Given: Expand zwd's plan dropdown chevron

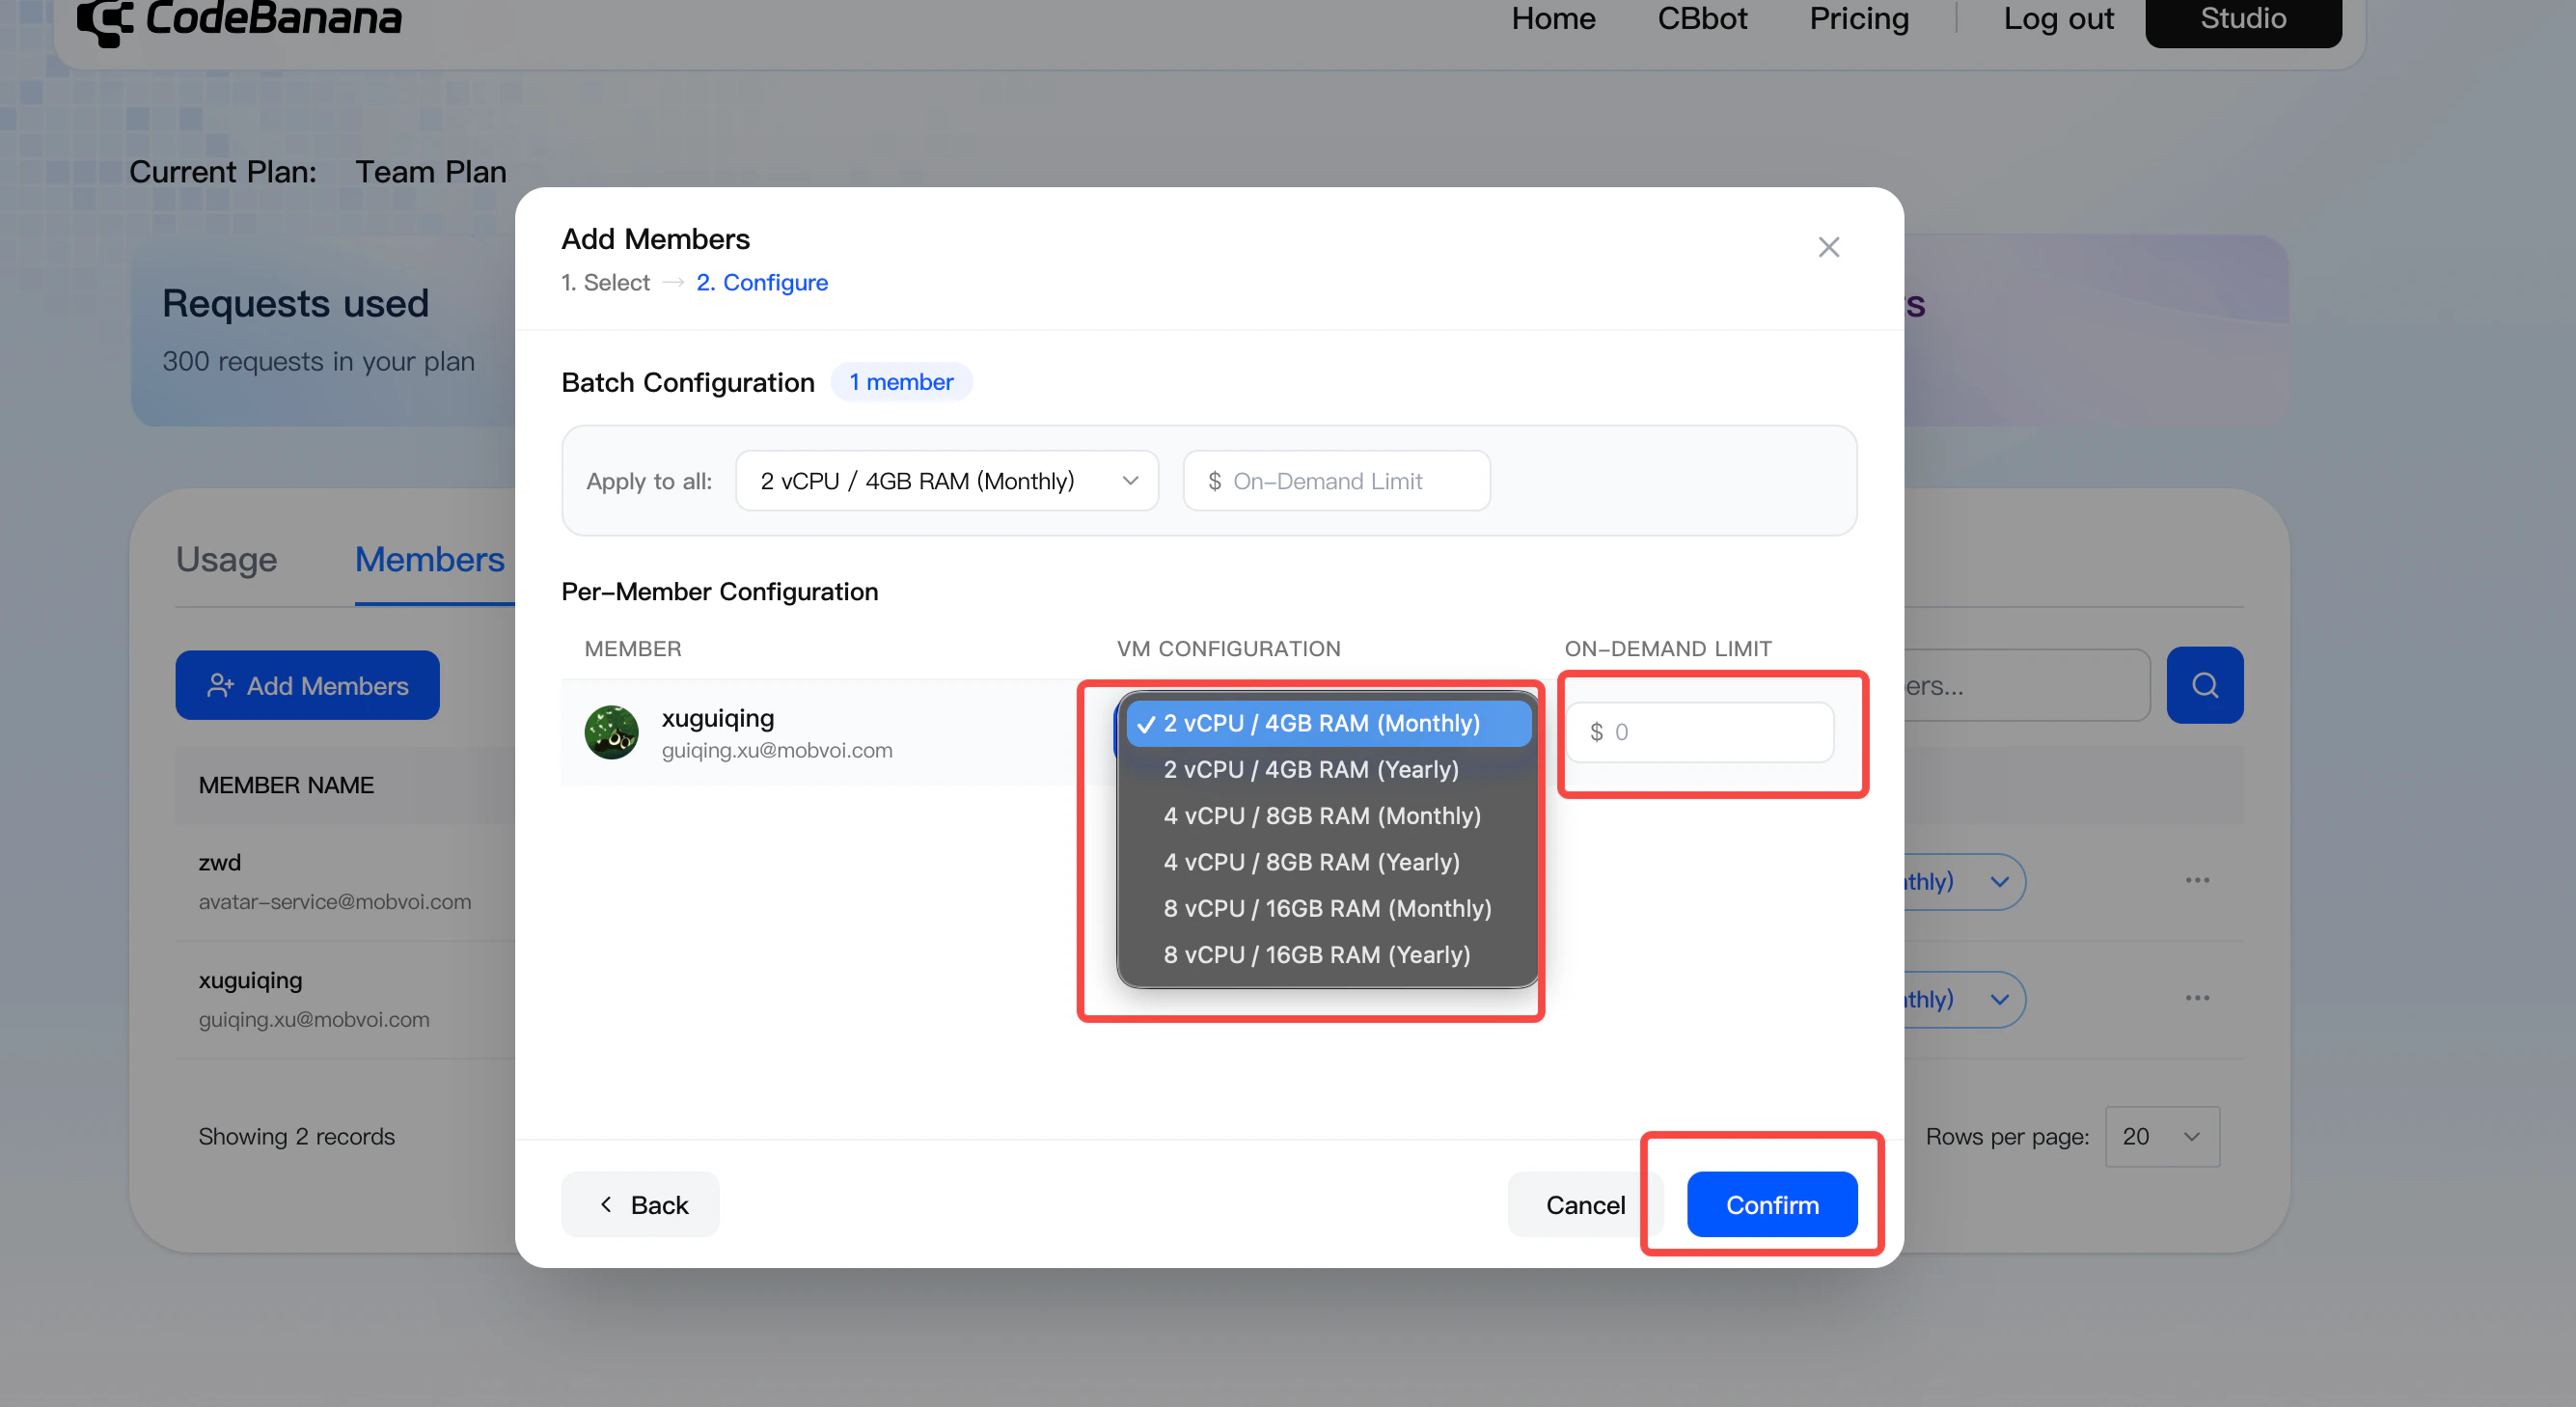Looking at the screenshot, I should coord(1998,881).
